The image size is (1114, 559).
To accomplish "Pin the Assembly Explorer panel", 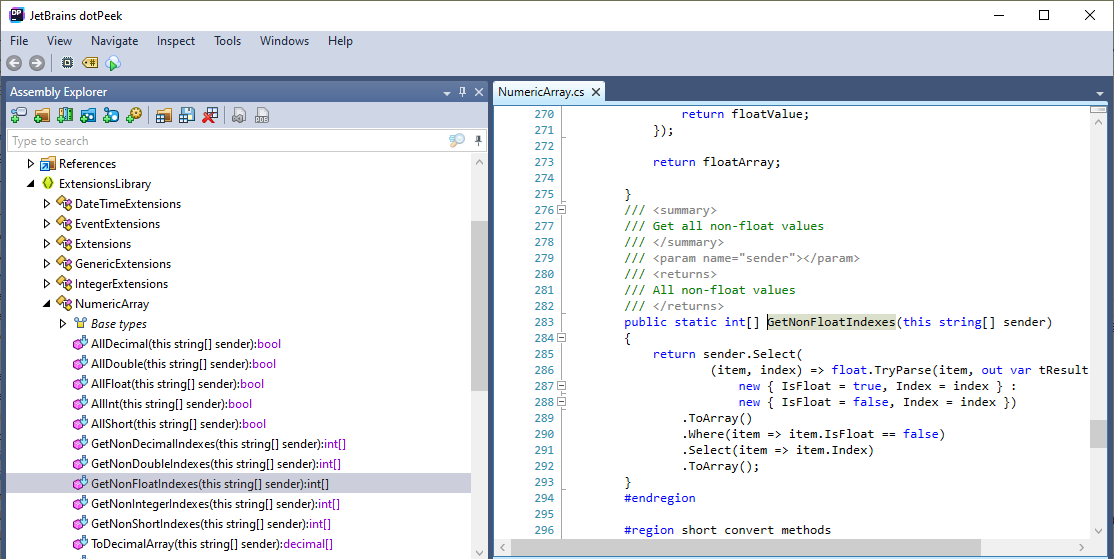I will click(x=463, y=92).
